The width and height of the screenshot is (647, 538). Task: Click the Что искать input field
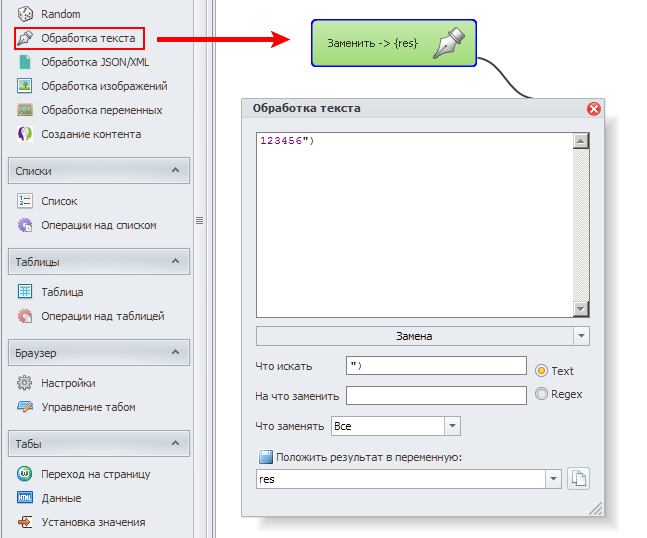tap(436, 366)
